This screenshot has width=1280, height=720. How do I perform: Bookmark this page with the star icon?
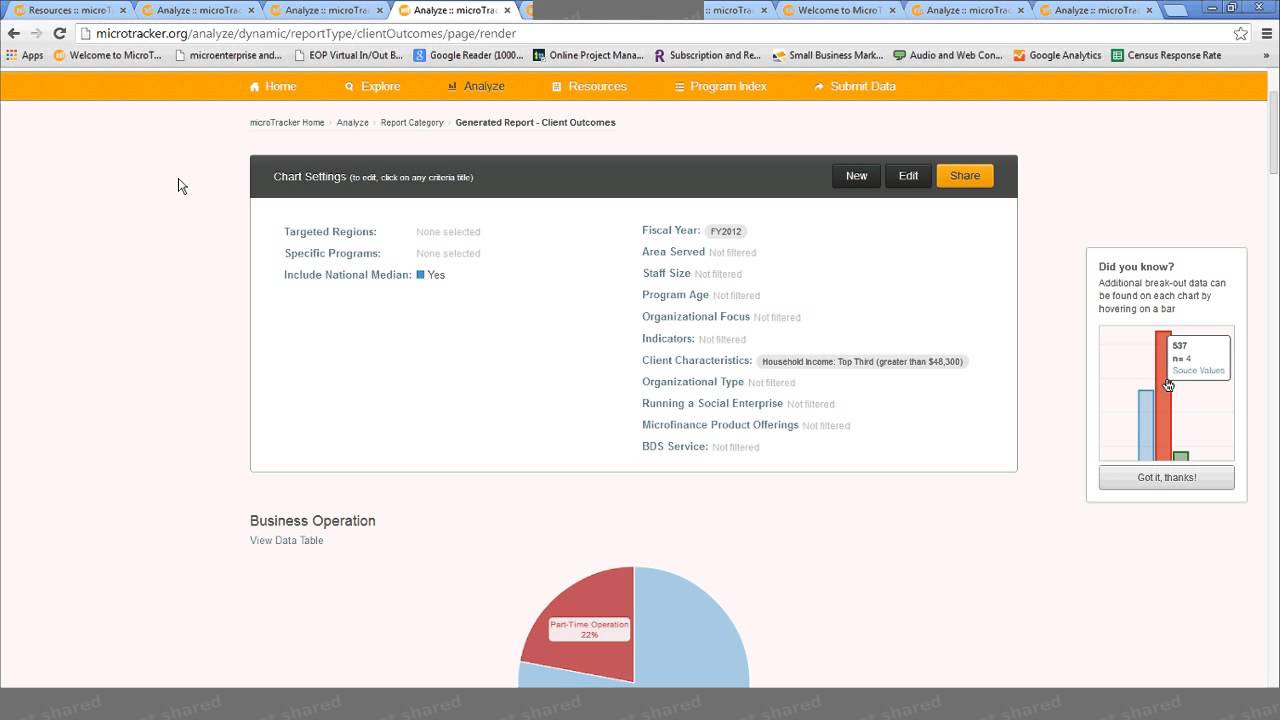tap(1241, 33)
